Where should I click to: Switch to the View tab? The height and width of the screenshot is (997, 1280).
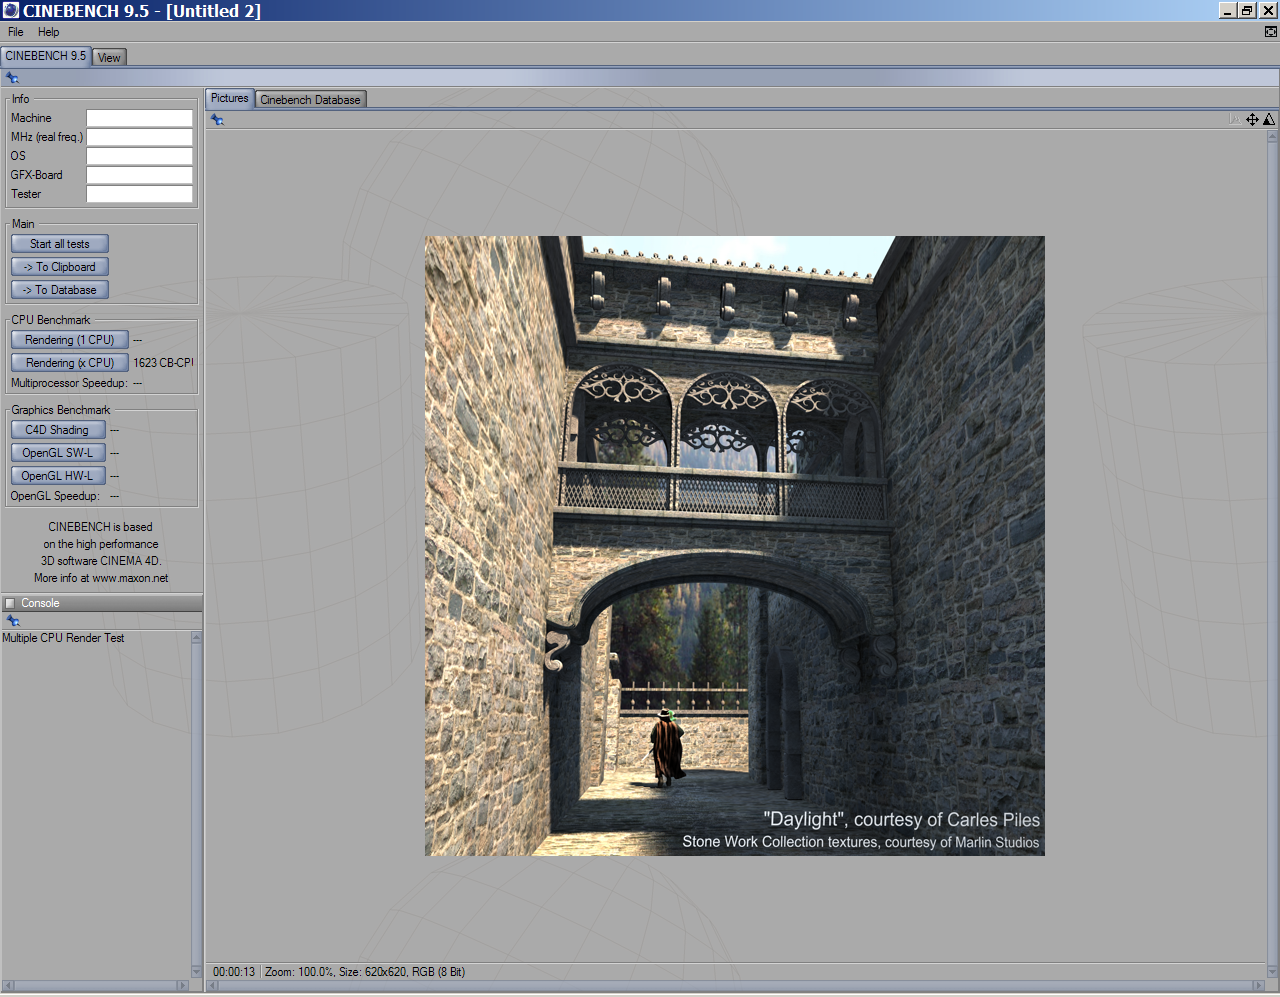(x=109, y=57)
